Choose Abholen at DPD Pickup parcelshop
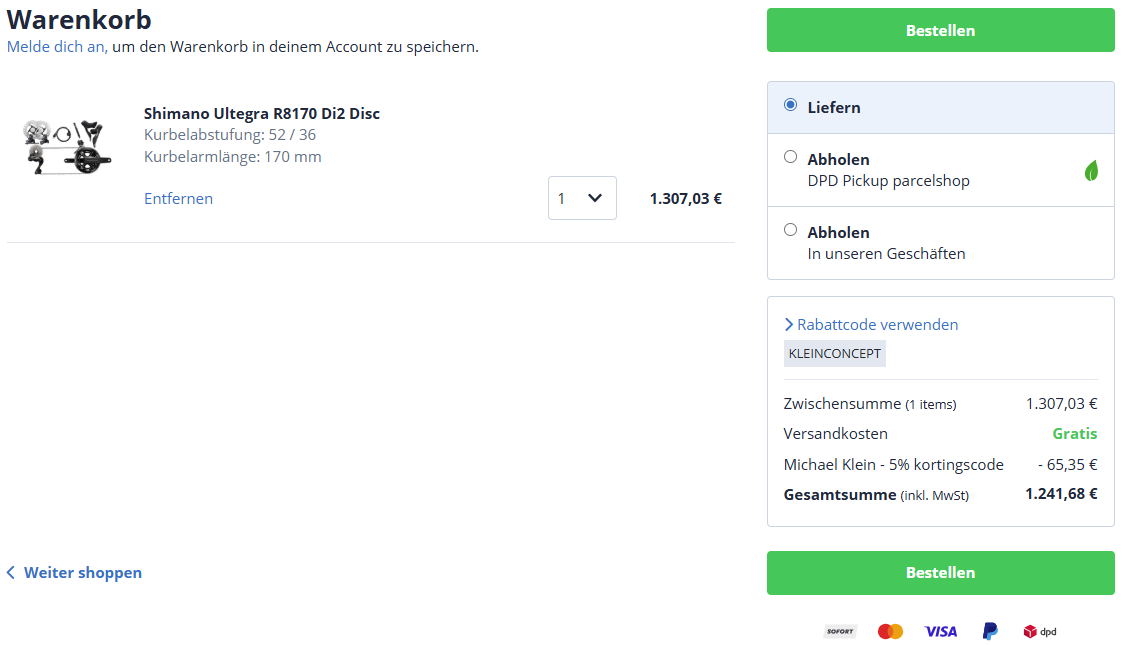Image resolution: width=1122 pixels, height=645 pixels. point(791,157)
